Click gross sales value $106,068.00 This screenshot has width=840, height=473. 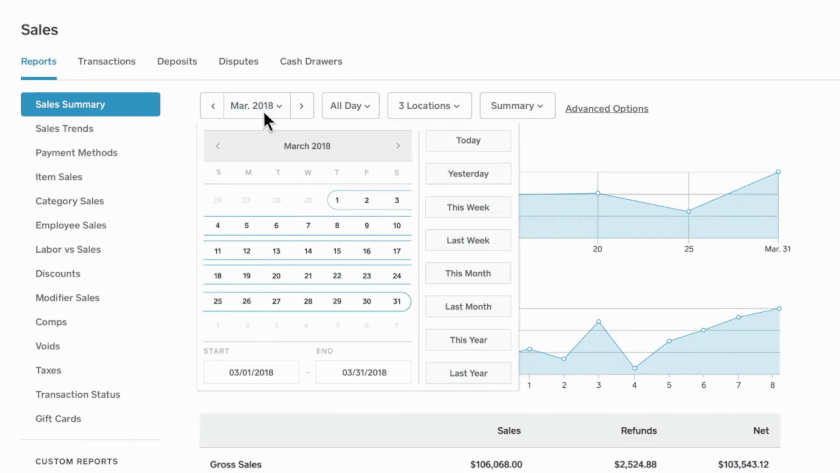tap(496, 464)
